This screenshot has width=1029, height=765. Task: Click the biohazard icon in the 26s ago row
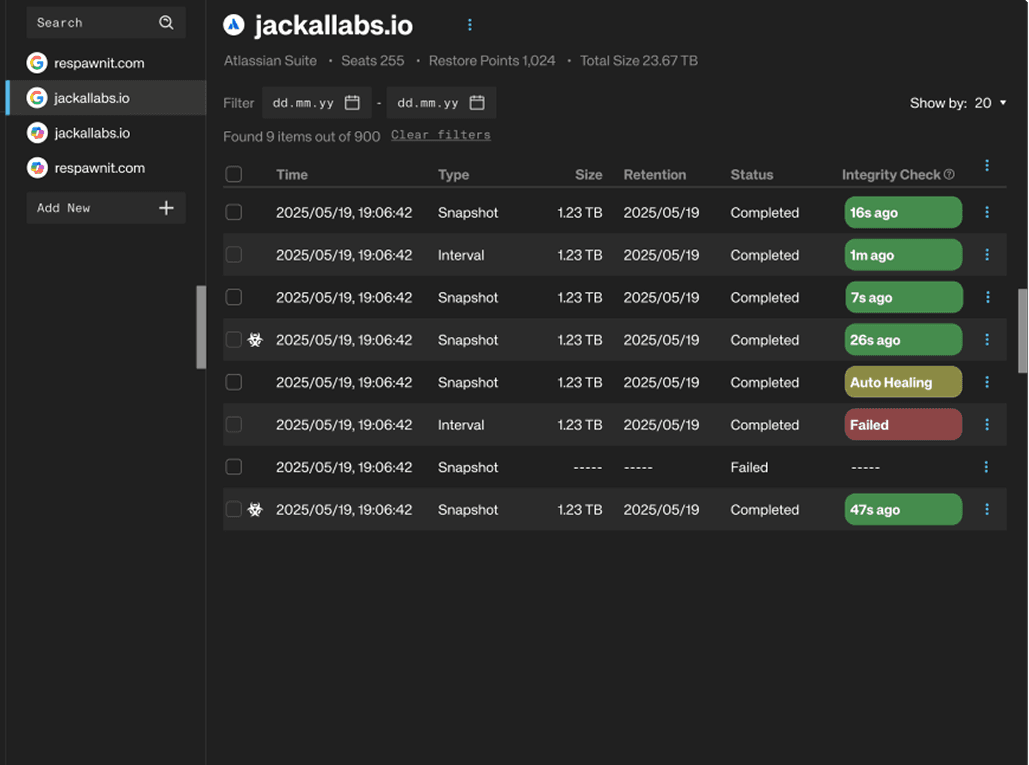click(255, 340)
